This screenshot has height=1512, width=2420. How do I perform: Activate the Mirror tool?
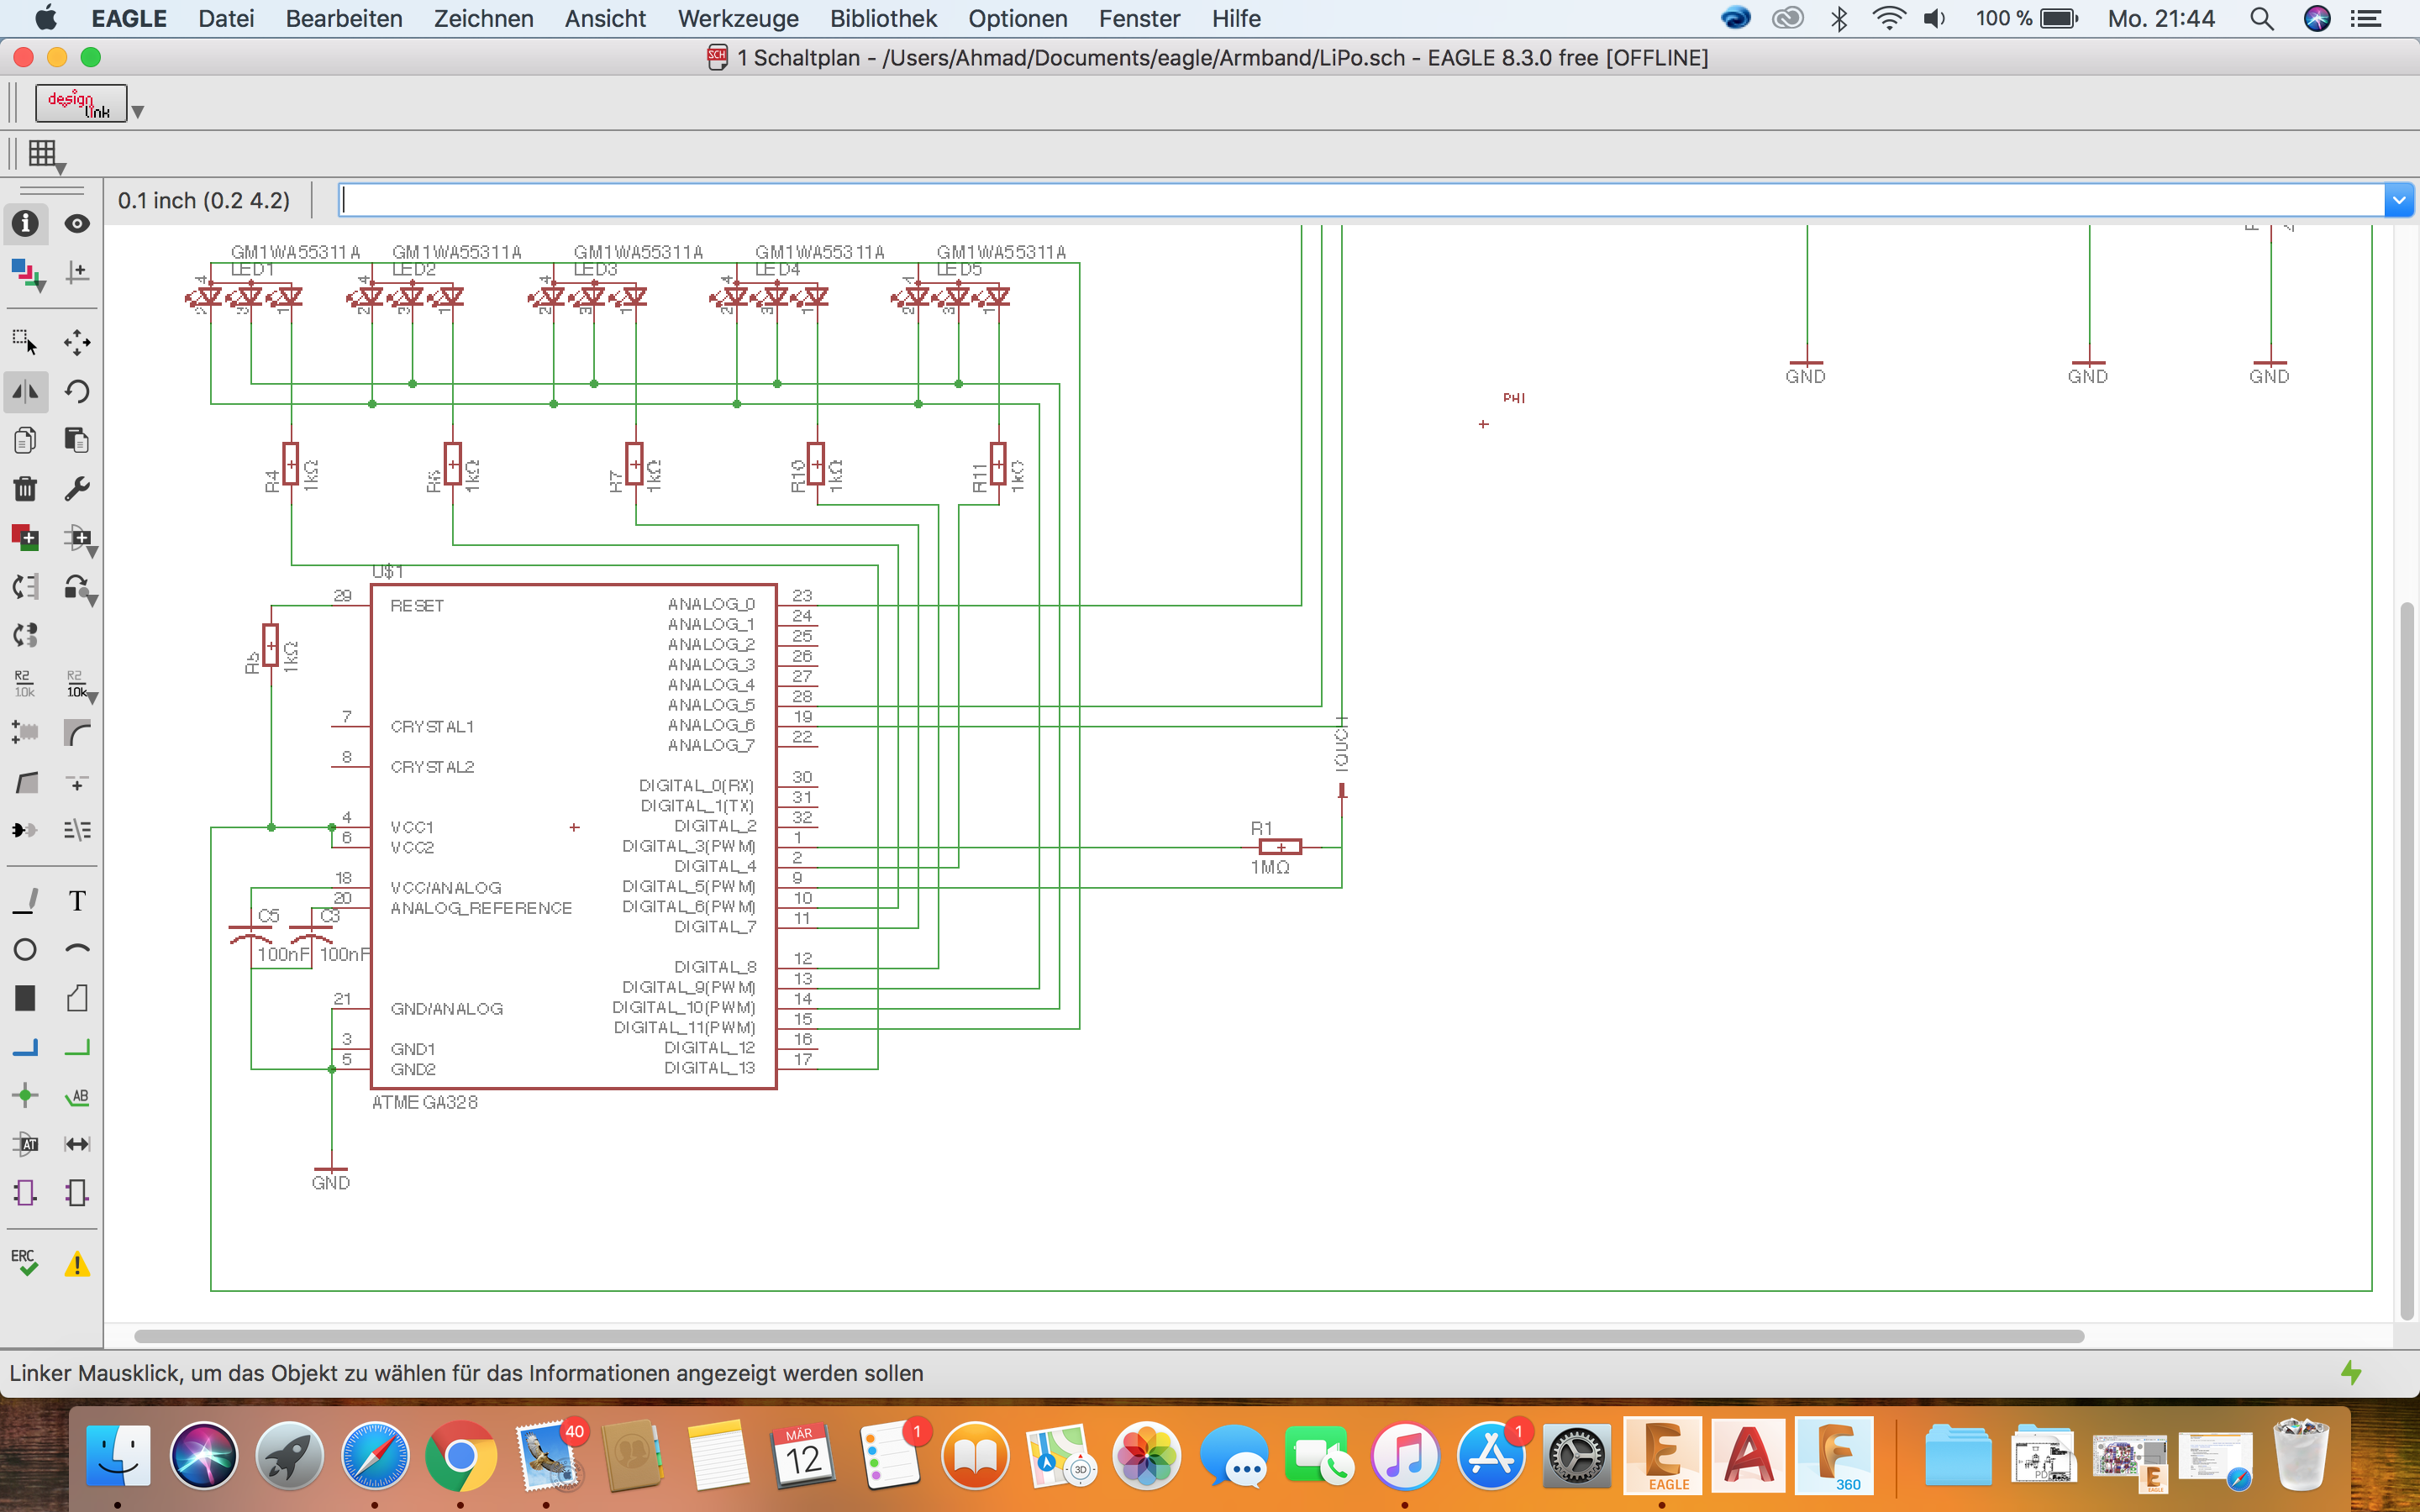25,391
